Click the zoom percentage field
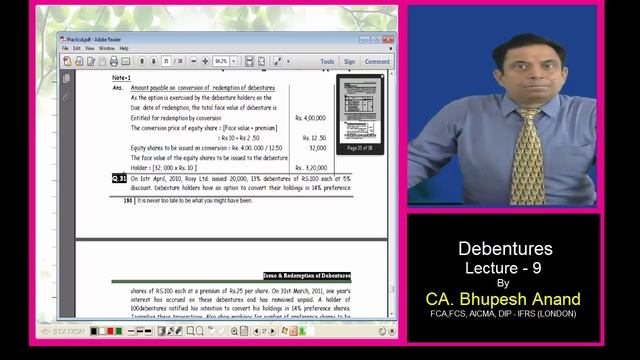 point(221,61)
